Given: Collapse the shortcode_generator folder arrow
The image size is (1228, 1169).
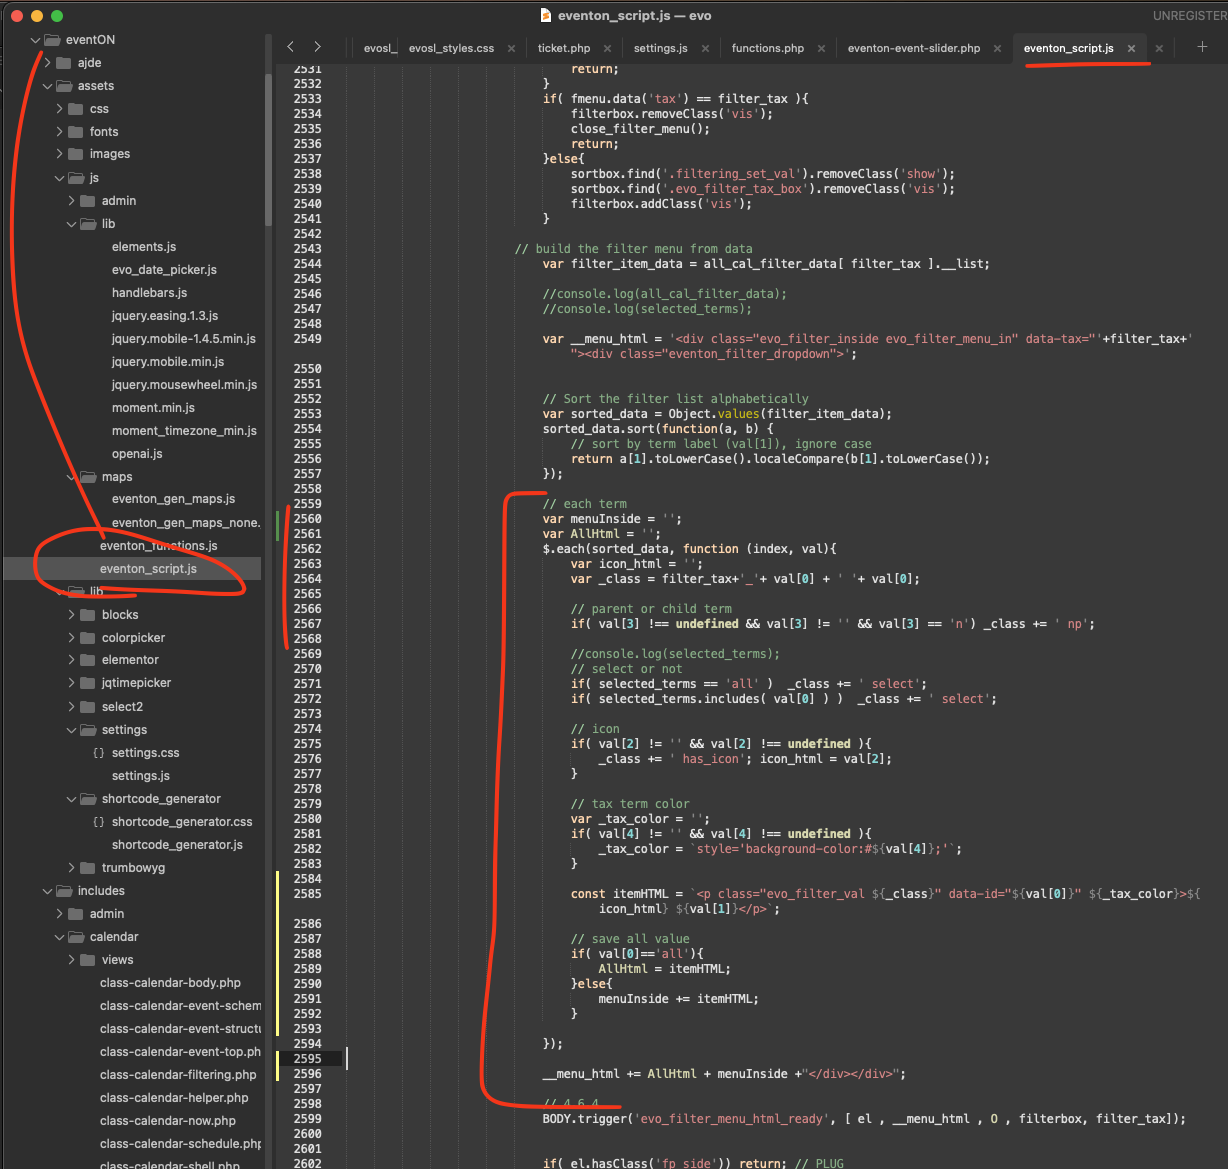Looking at the screenshot, I should point(72,799).
